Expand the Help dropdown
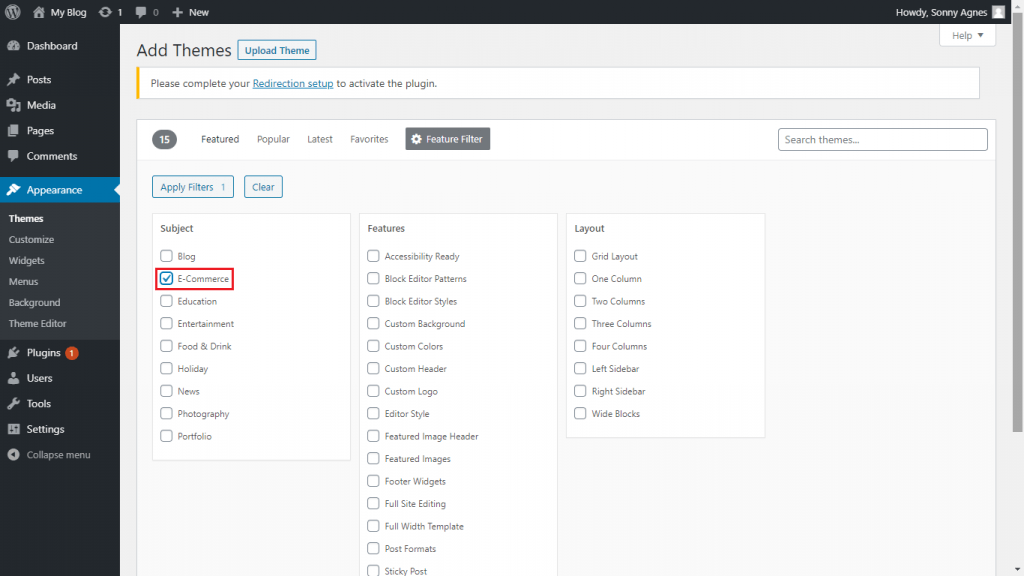Screen dimensions: 1024x576 pyautogui.click(x=967, y=36)
